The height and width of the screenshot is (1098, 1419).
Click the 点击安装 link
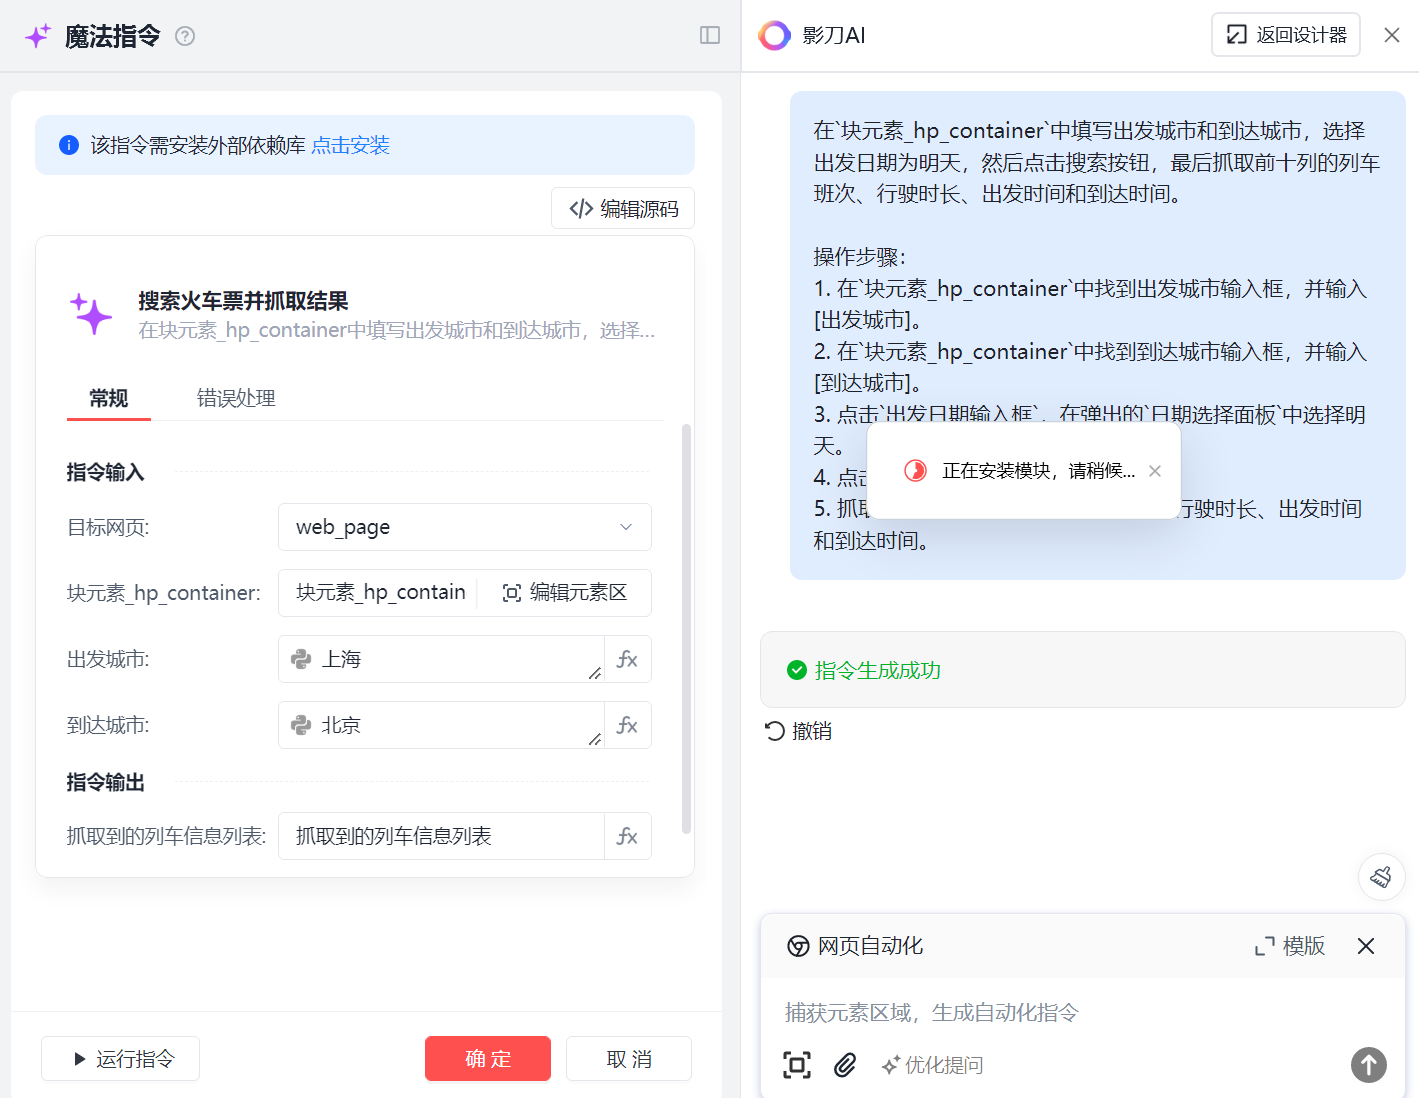point(350,145)
